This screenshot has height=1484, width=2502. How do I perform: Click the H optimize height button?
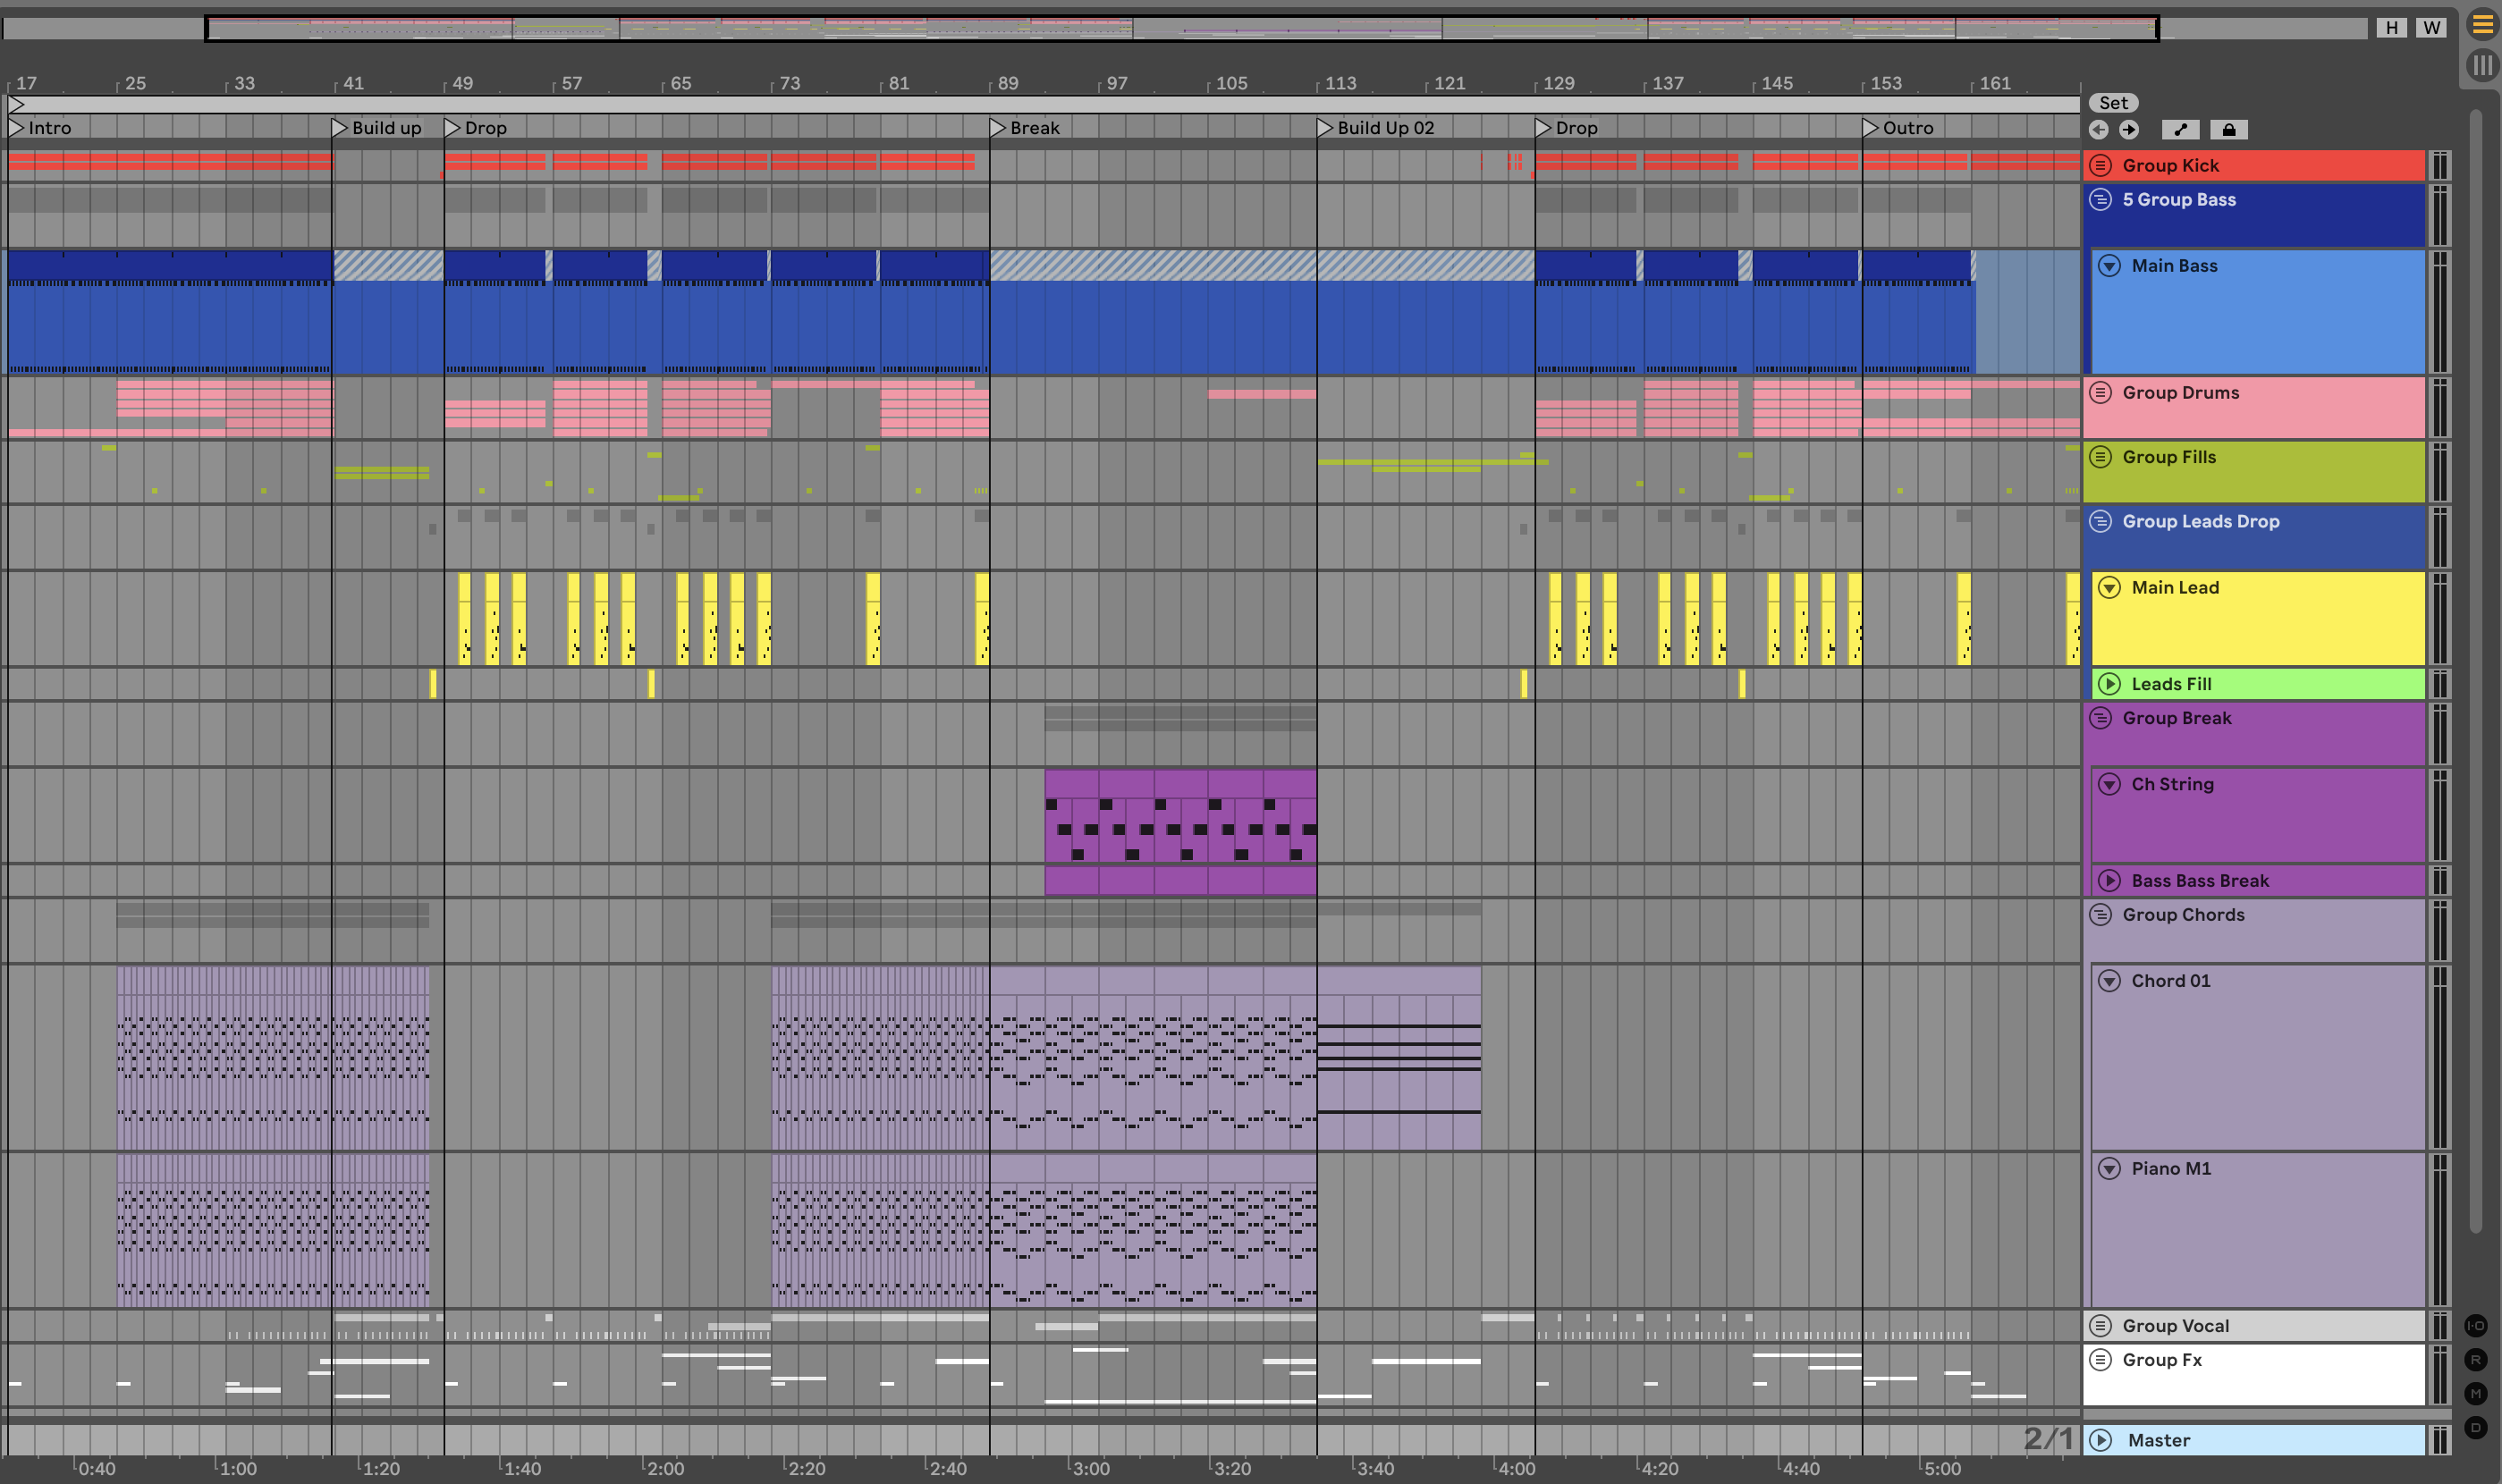[2391, 28]
